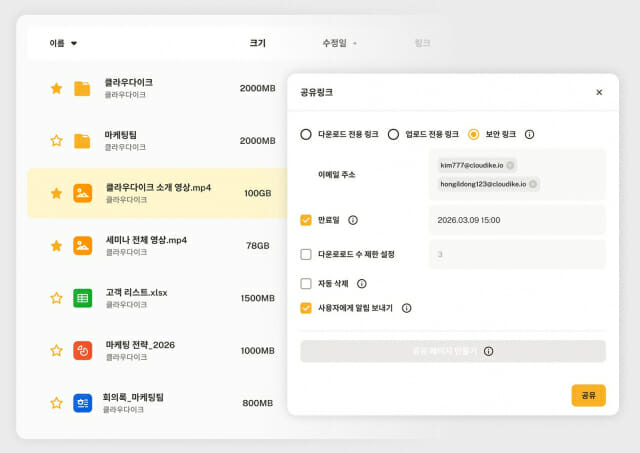Click presentation icon of 마케팅 전략_2026
Image resolution: width=640 pixels, height=453 pixels.
(x=82, y=351)
